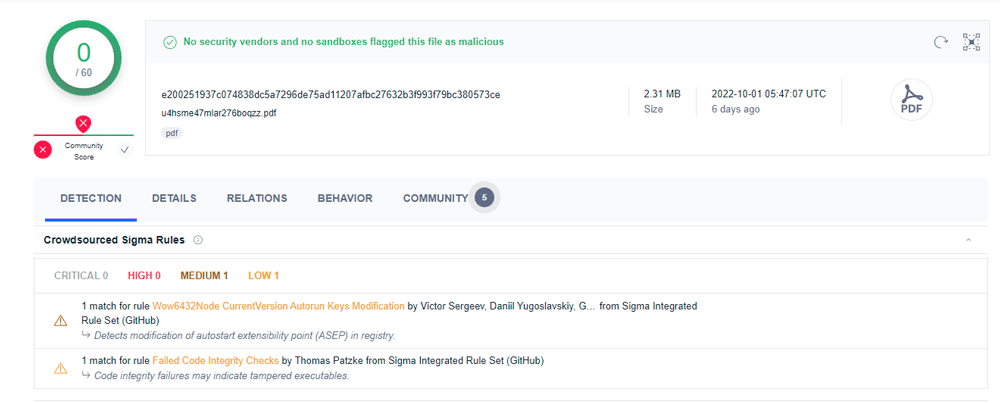1000x403 pixels.
Task: Click the PDF file type icon
Action: pyautogui.click(x=911, y=99)
